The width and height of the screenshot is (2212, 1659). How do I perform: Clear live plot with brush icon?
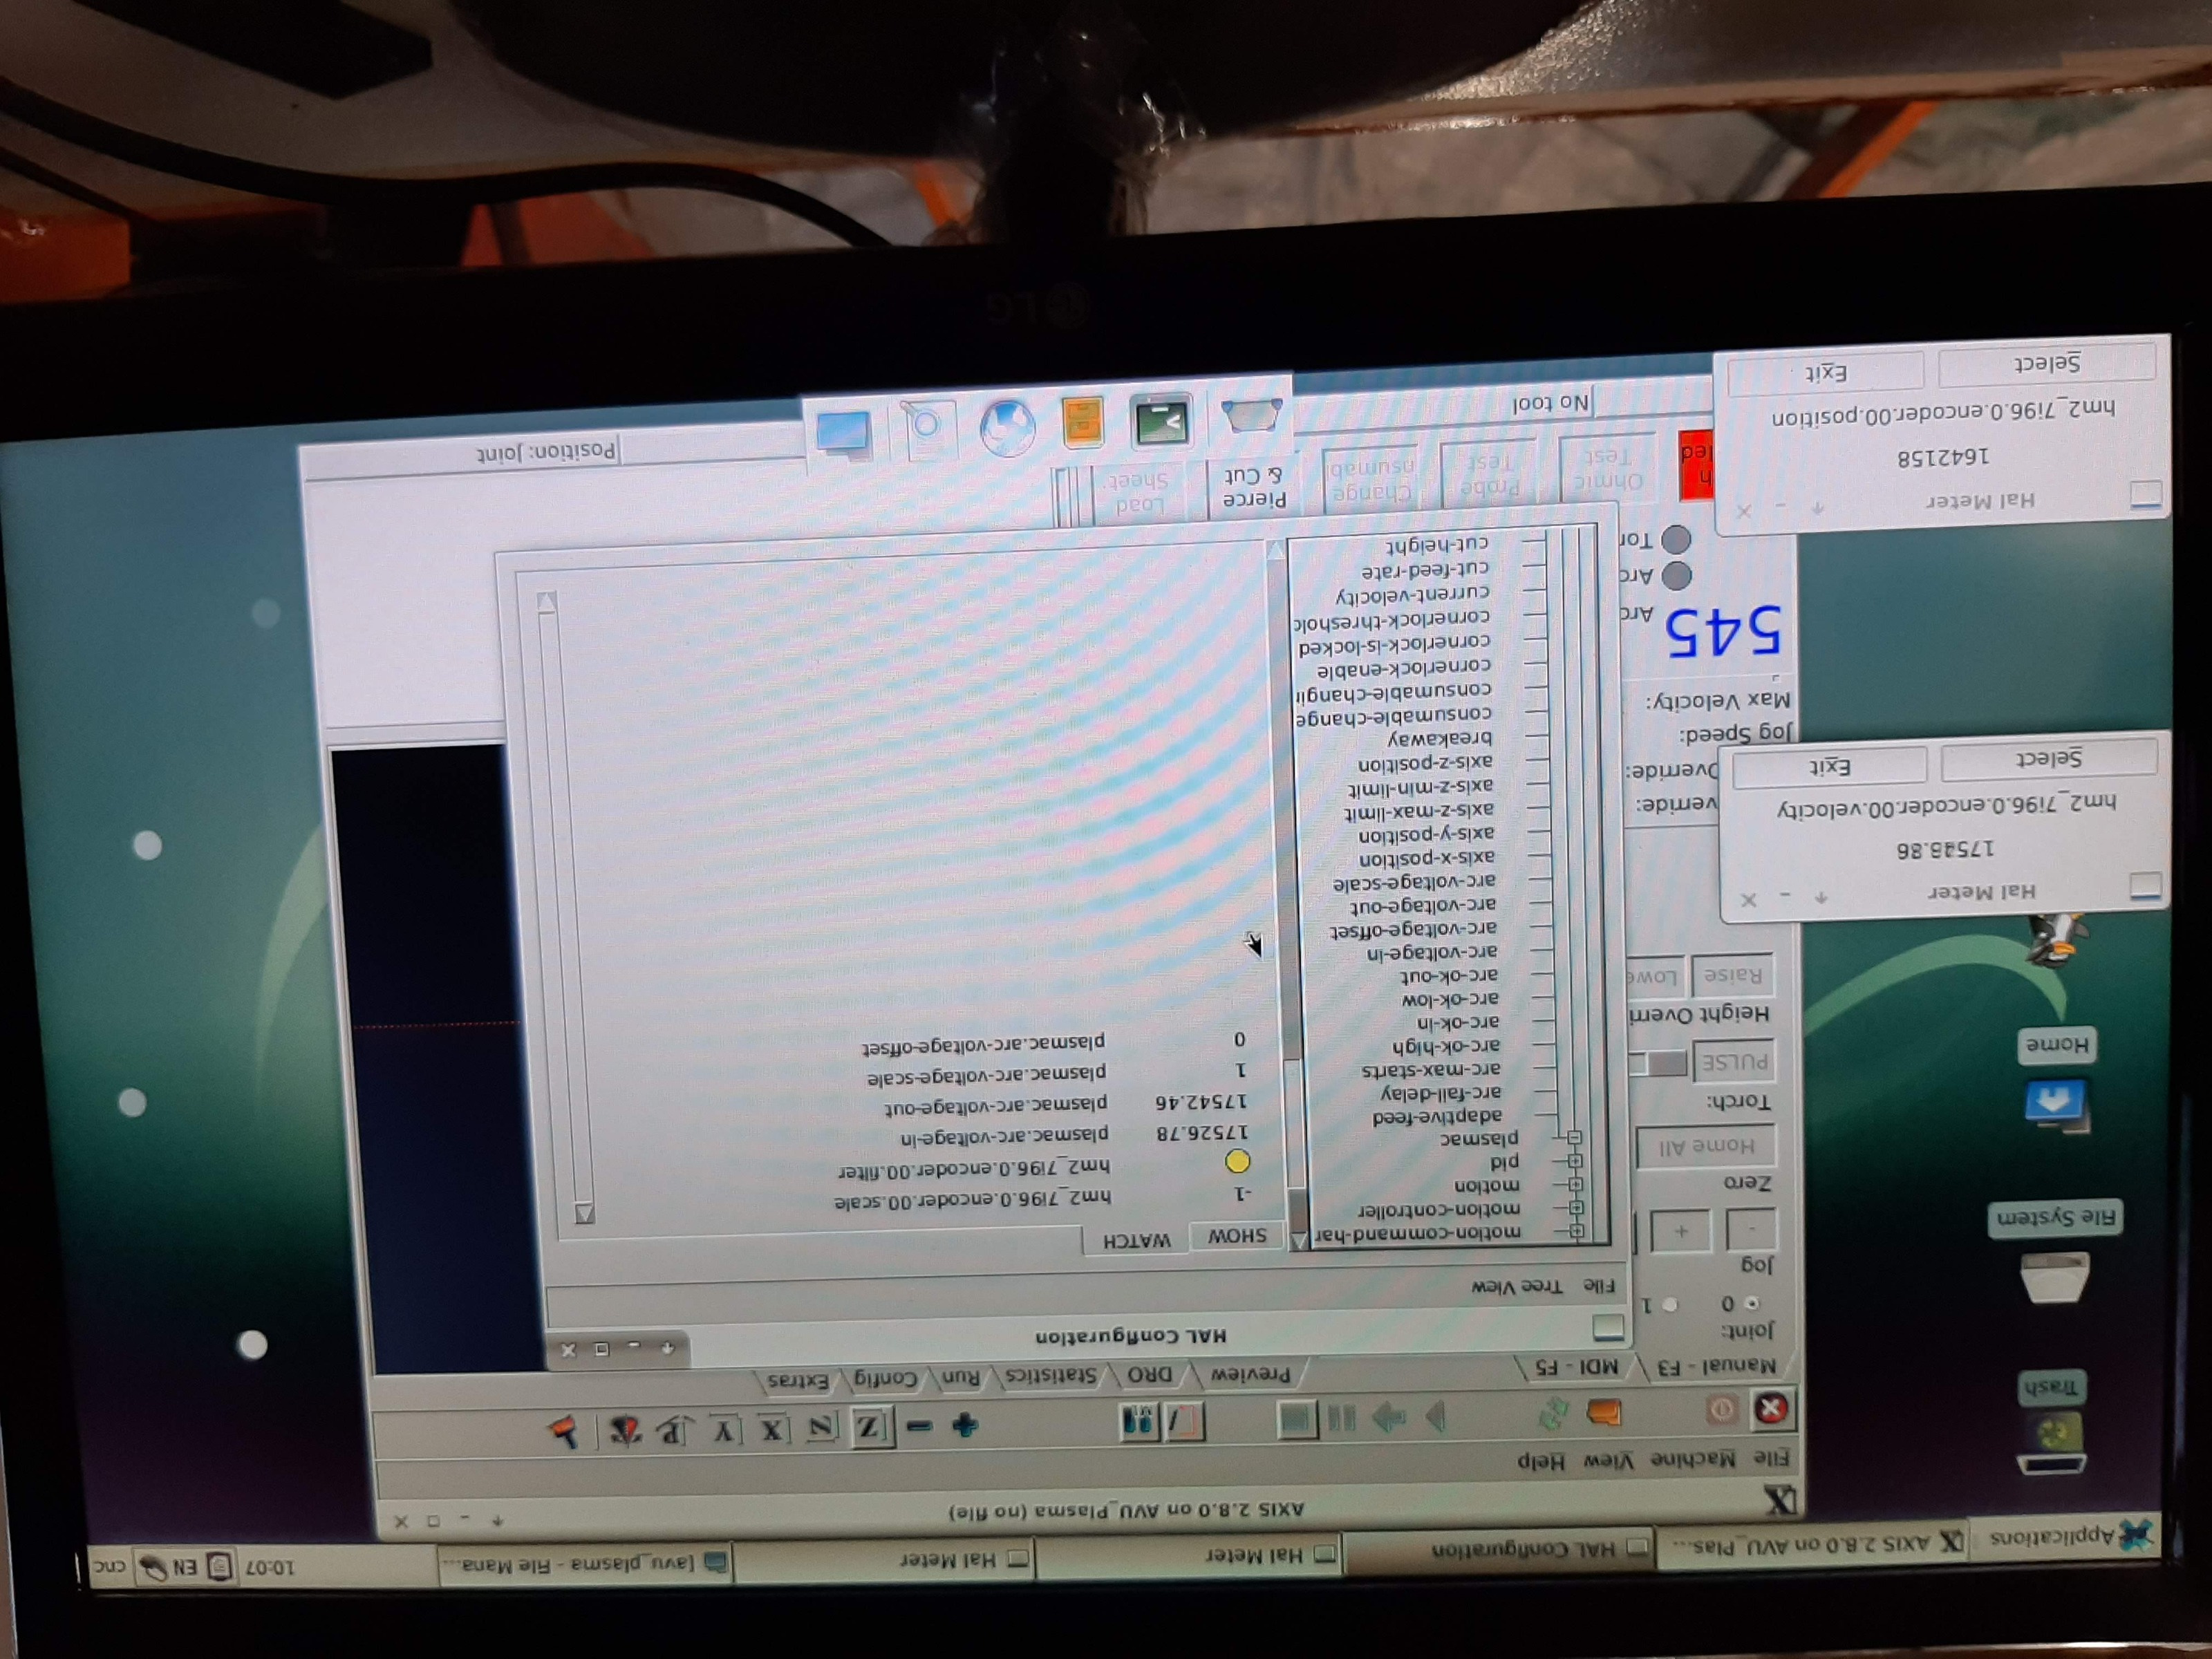tap(564, 1432)
